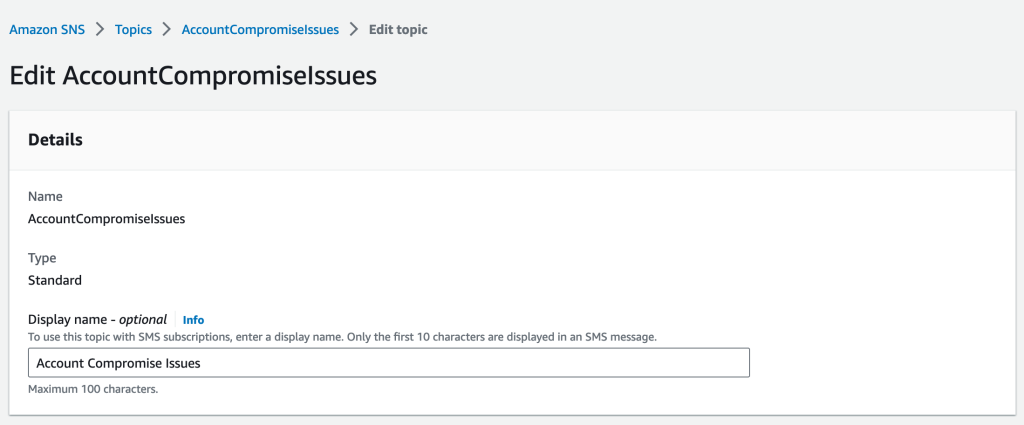
Task: Click the Type field label
Action: [x=42, y=258]
